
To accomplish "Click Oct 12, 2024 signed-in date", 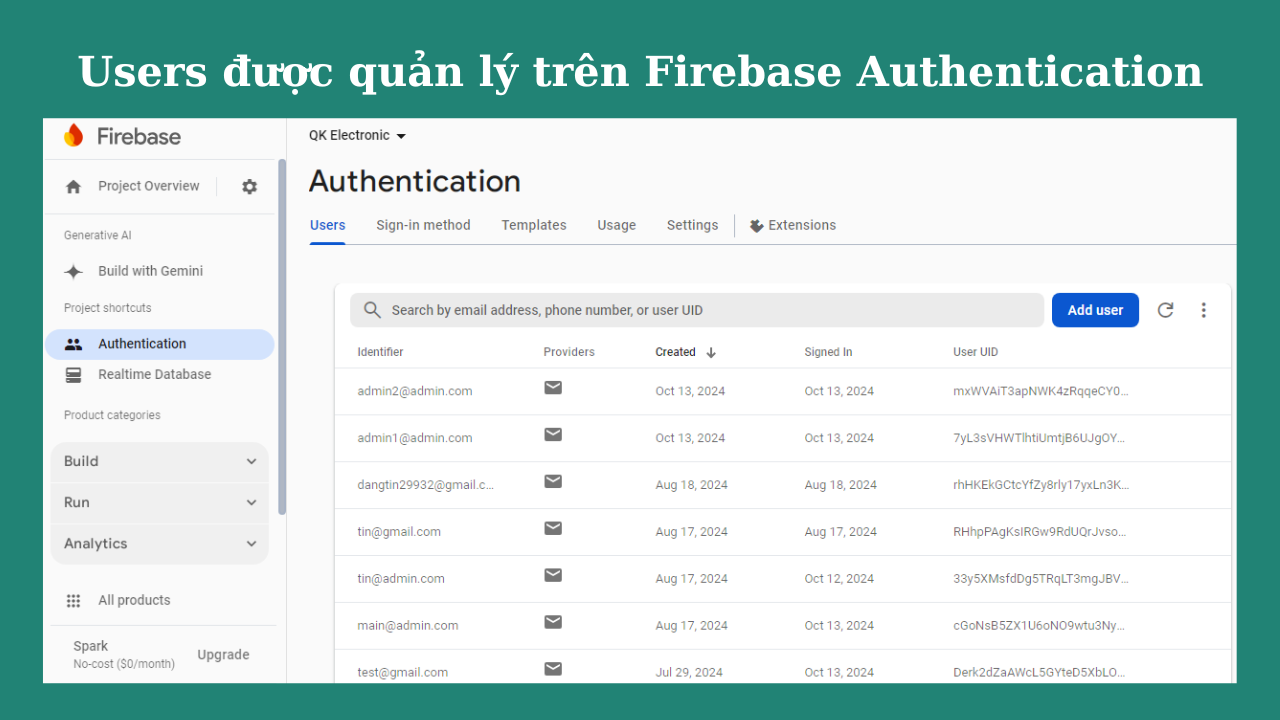I will pyautogui.click(x=839, y=579).
